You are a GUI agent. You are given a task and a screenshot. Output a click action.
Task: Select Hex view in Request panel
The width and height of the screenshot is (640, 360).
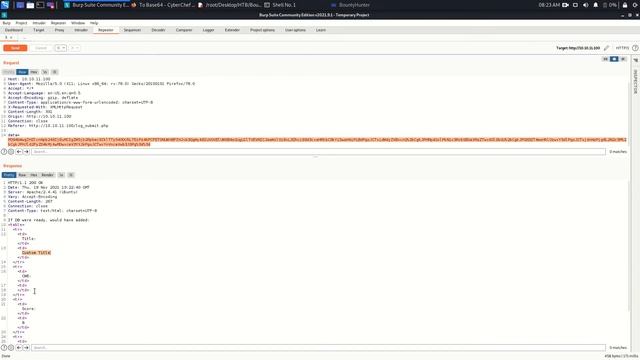(34, 72)
